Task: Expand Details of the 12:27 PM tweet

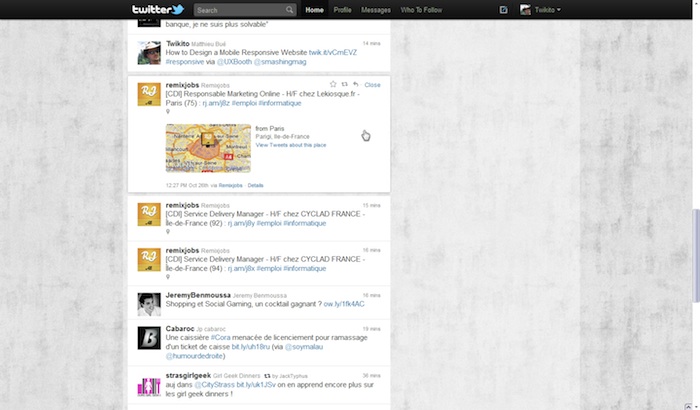Action: (255, 185)
